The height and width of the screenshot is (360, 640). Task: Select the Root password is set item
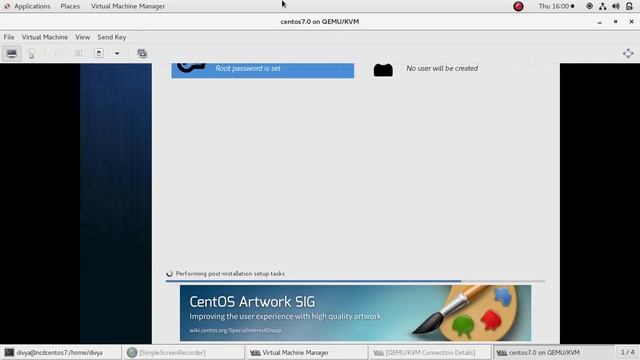point(263,70)
